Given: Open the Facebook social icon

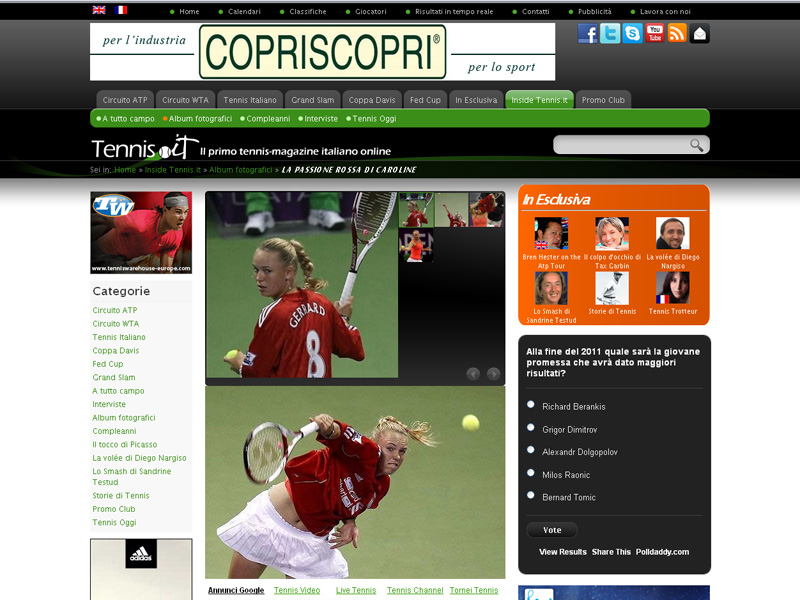Looking at the screenshot, I should click(588, 34).
